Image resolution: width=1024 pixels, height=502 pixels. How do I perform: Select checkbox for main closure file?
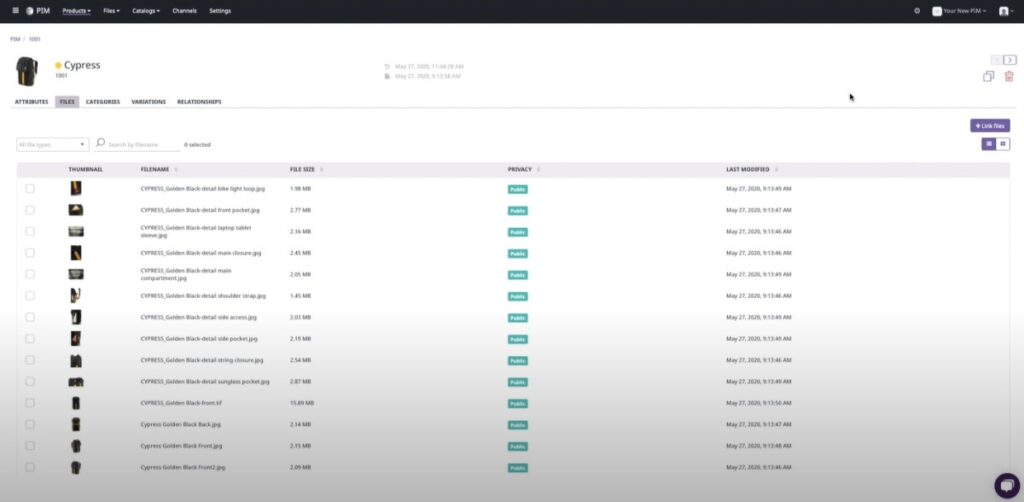[x=30, y=253]
